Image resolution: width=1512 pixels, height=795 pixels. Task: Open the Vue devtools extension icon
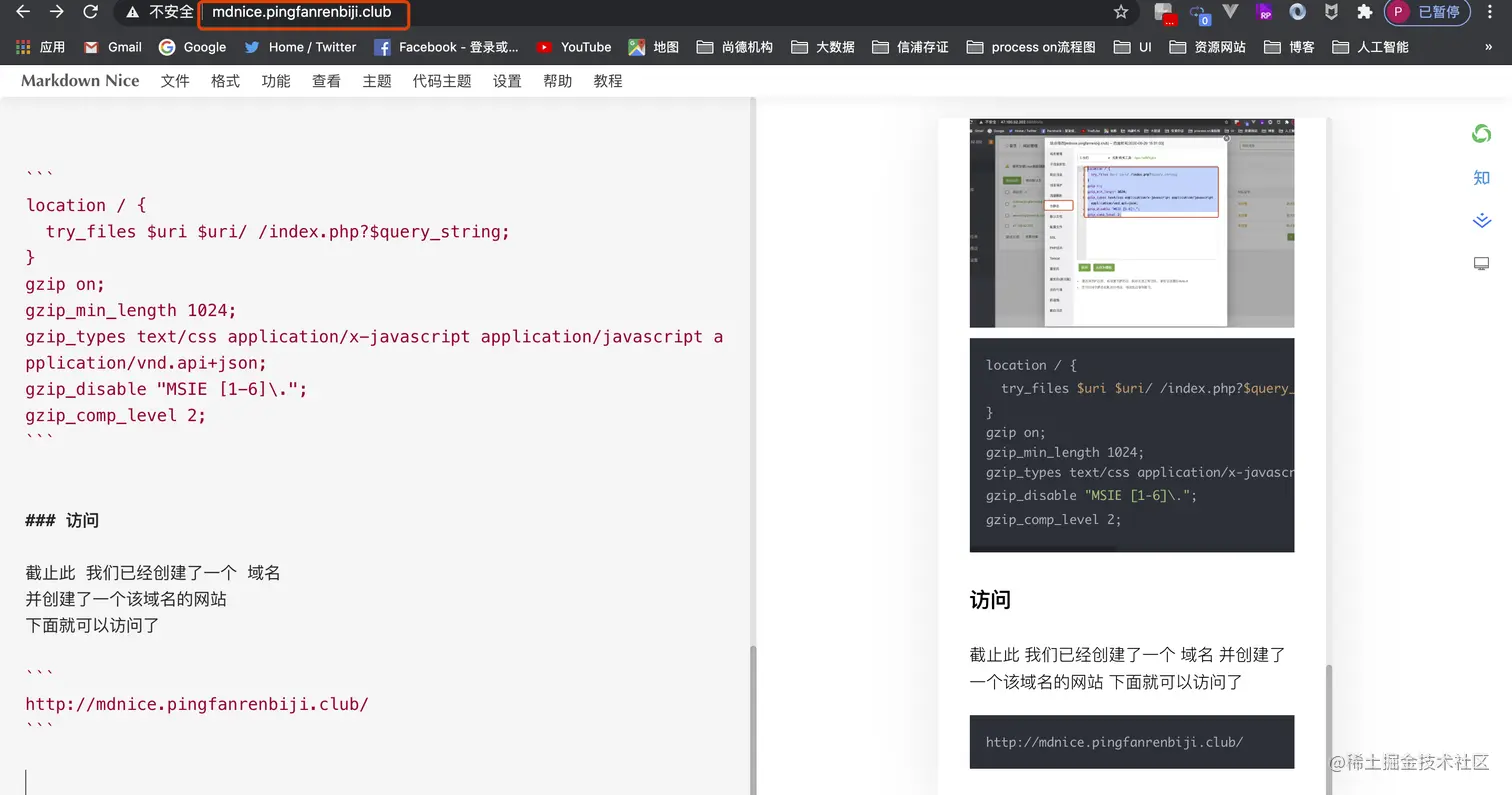pos(1231,12)
